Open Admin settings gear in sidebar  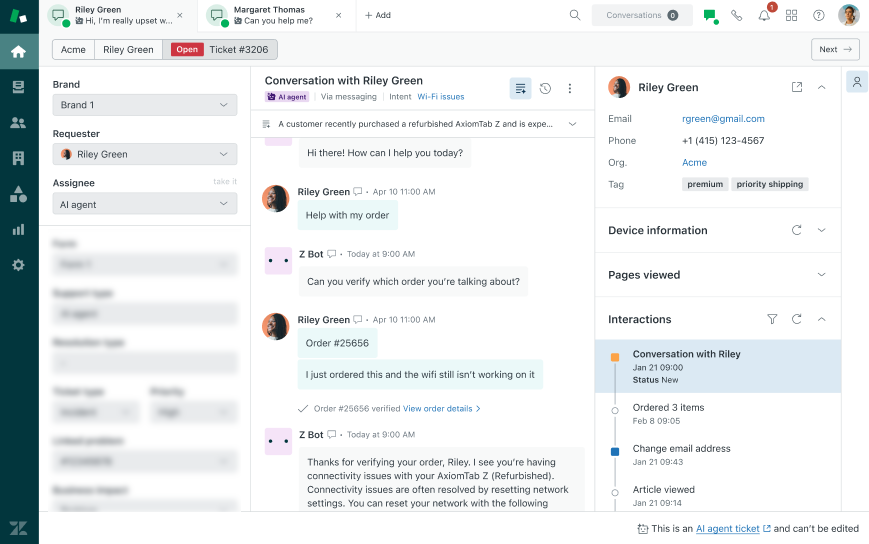(x=18, y=265)
